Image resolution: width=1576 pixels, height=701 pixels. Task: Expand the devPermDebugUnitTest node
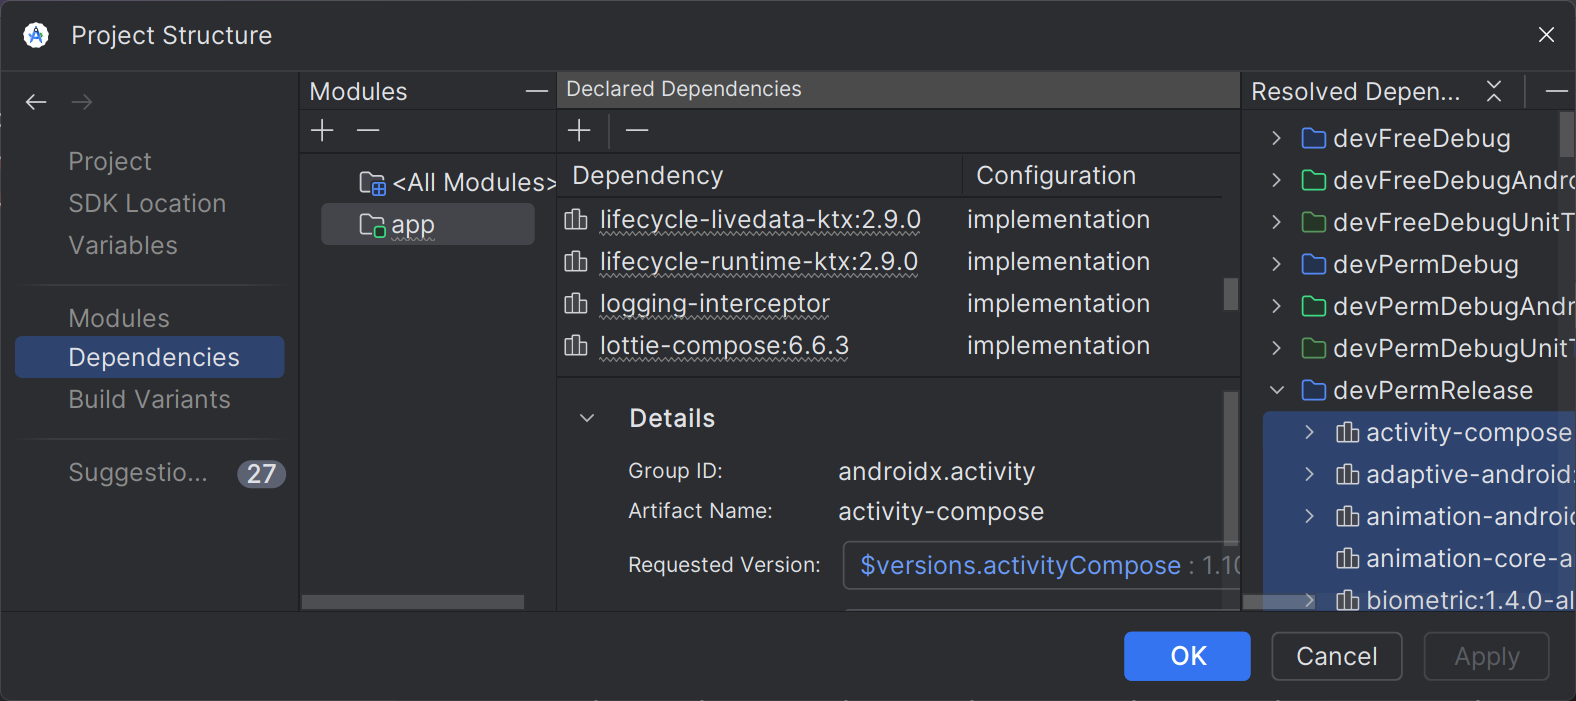[x=1276, y=348]
